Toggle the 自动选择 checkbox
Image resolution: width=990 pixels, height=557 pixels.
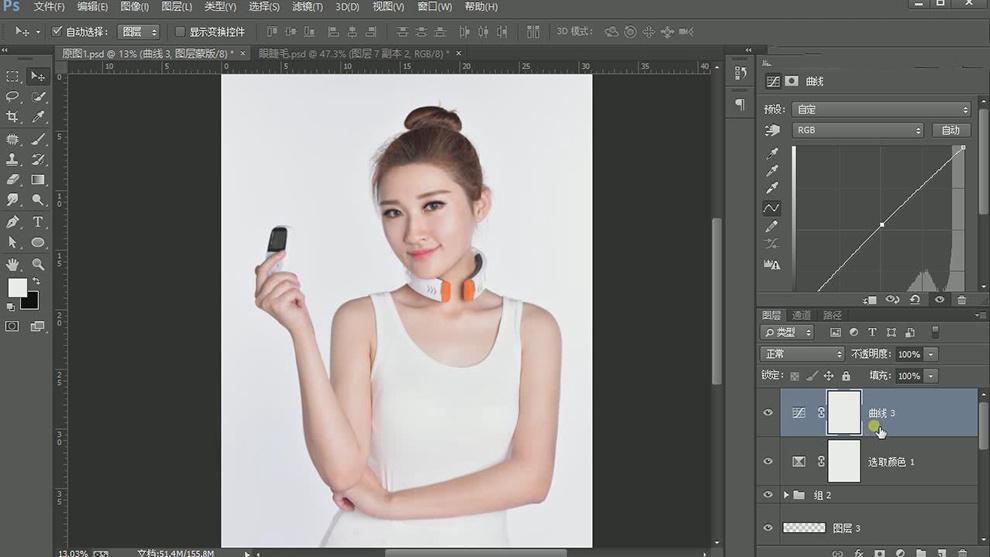57,32
